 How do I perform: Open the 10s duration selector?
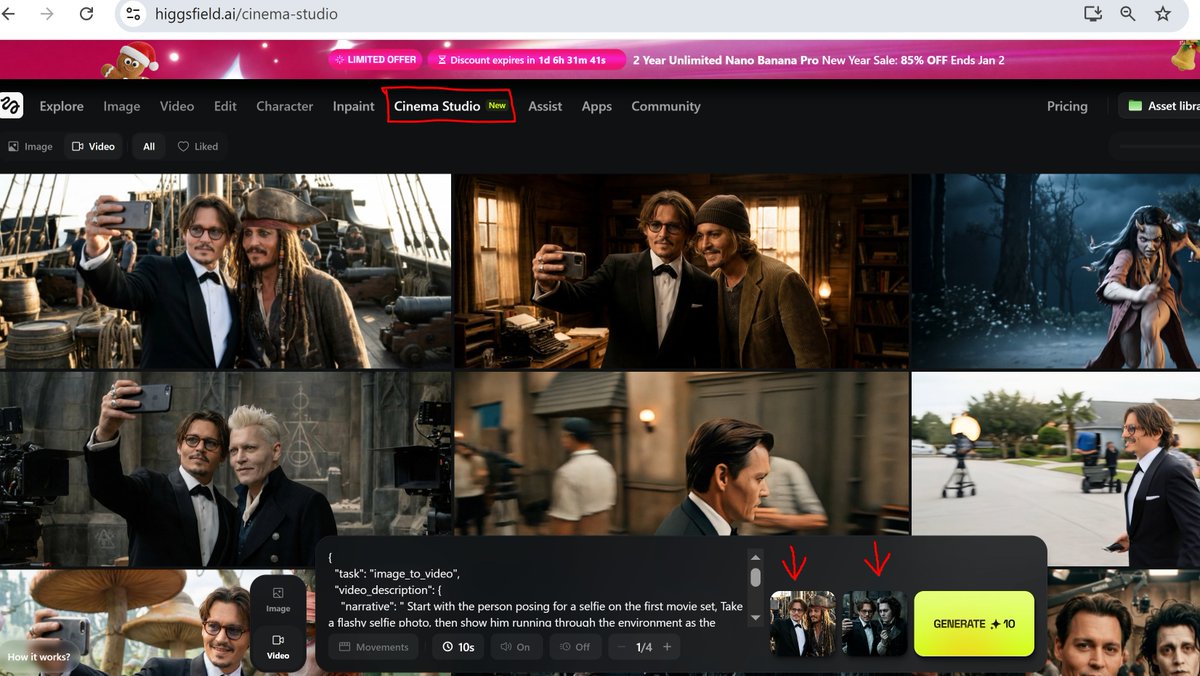tap(457, 647)
